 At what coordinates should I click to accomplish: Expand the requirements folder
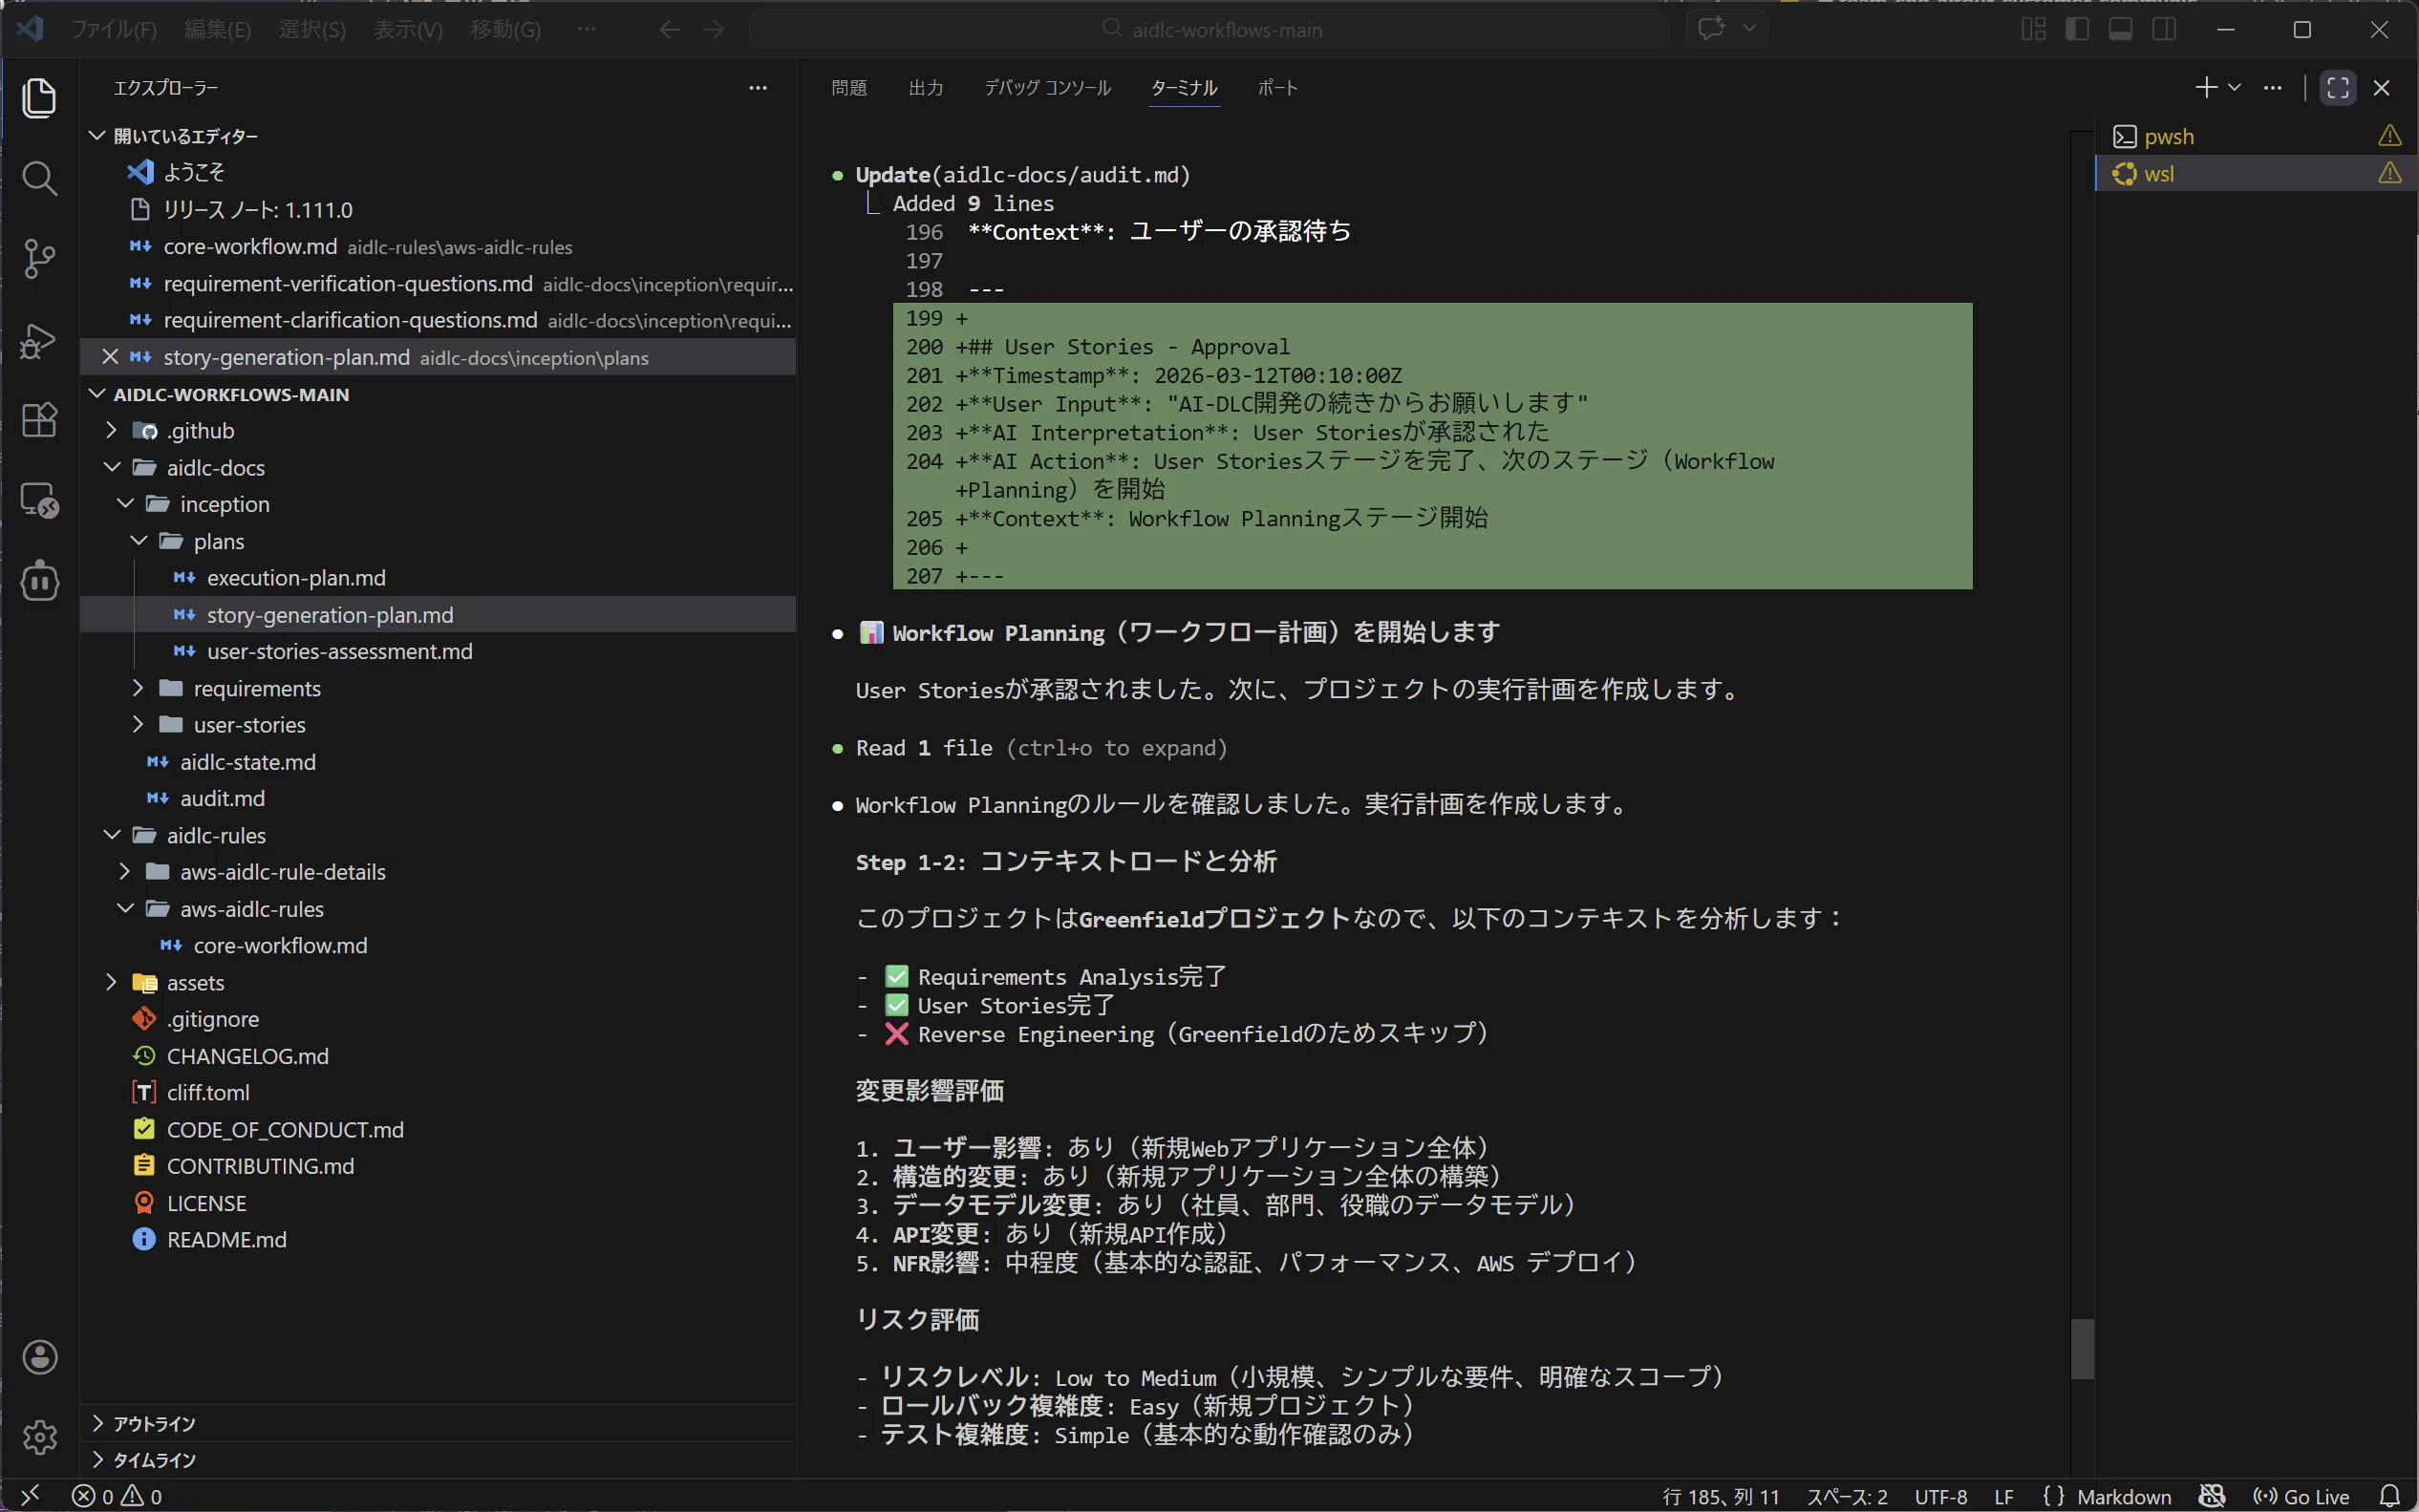pyautogui.click(x=438, y=688)
